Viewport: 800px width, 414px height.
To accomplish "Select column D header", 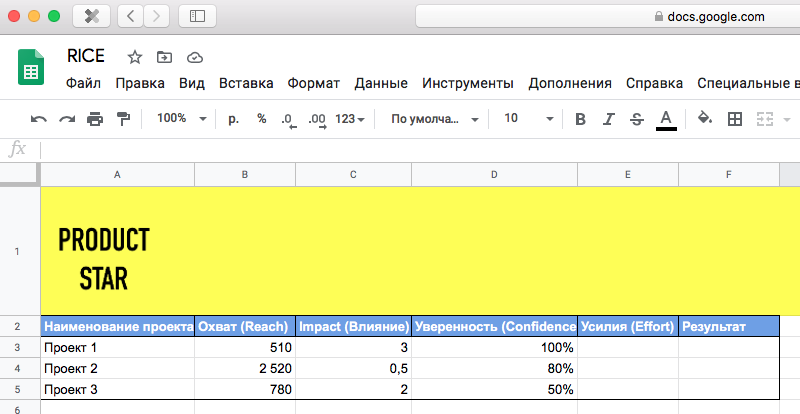I will tap(494, 175).
